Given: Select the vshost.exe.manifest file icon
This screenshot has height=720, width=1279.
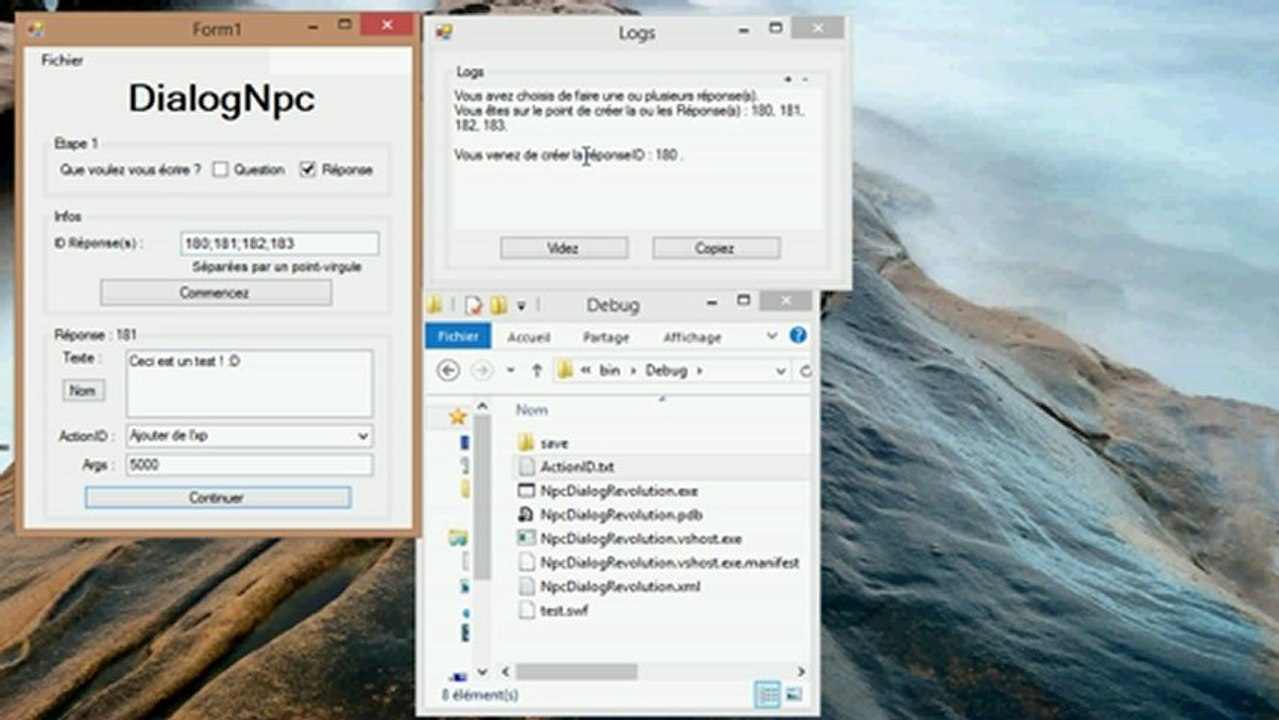Looking at the screenshot, I should pos(527,562).
